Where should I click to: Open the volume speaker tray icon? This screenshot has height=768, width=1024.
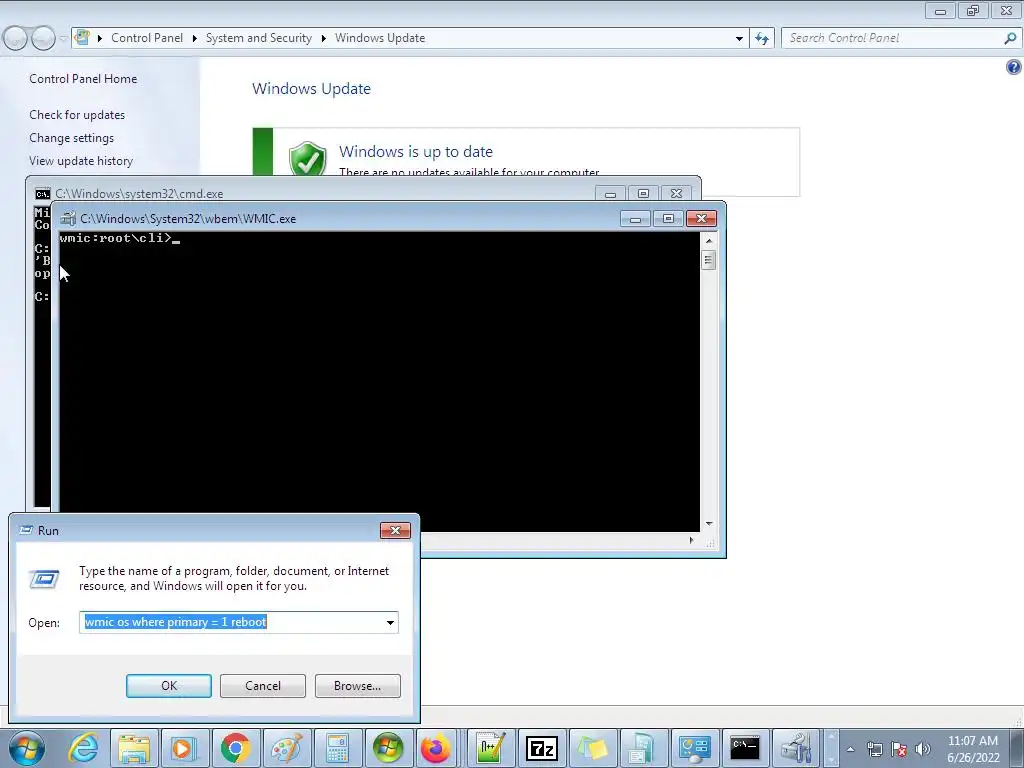923,749
